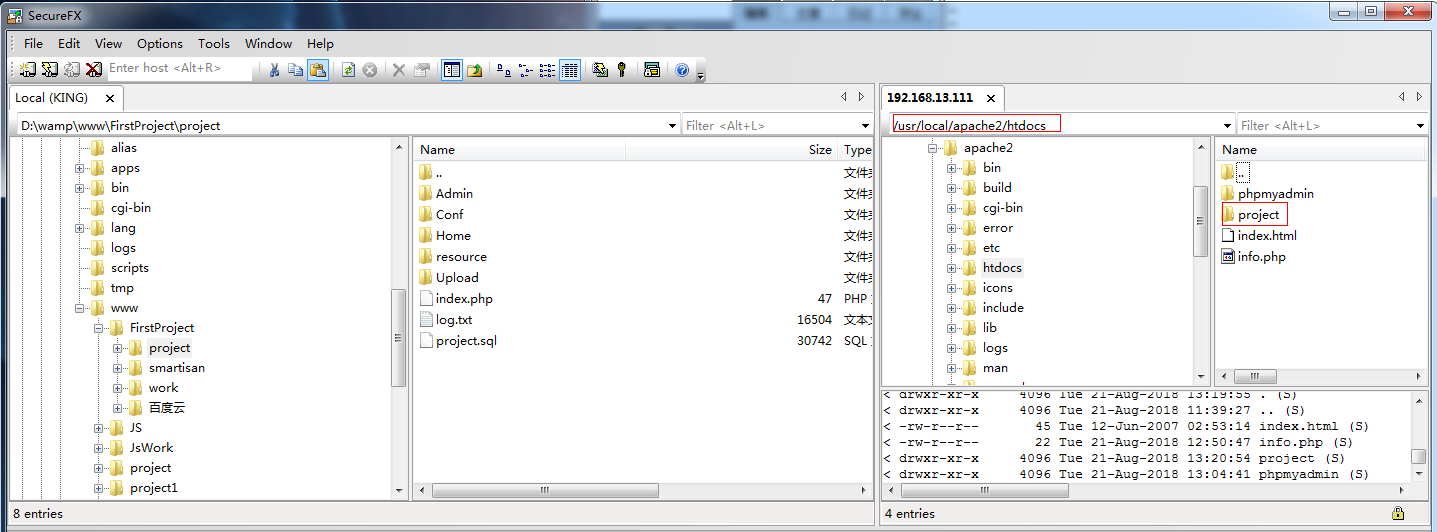Click the Delete X toolbar icon
The width and height of the screenshot is (1437, 532).
tap(399, 70)
